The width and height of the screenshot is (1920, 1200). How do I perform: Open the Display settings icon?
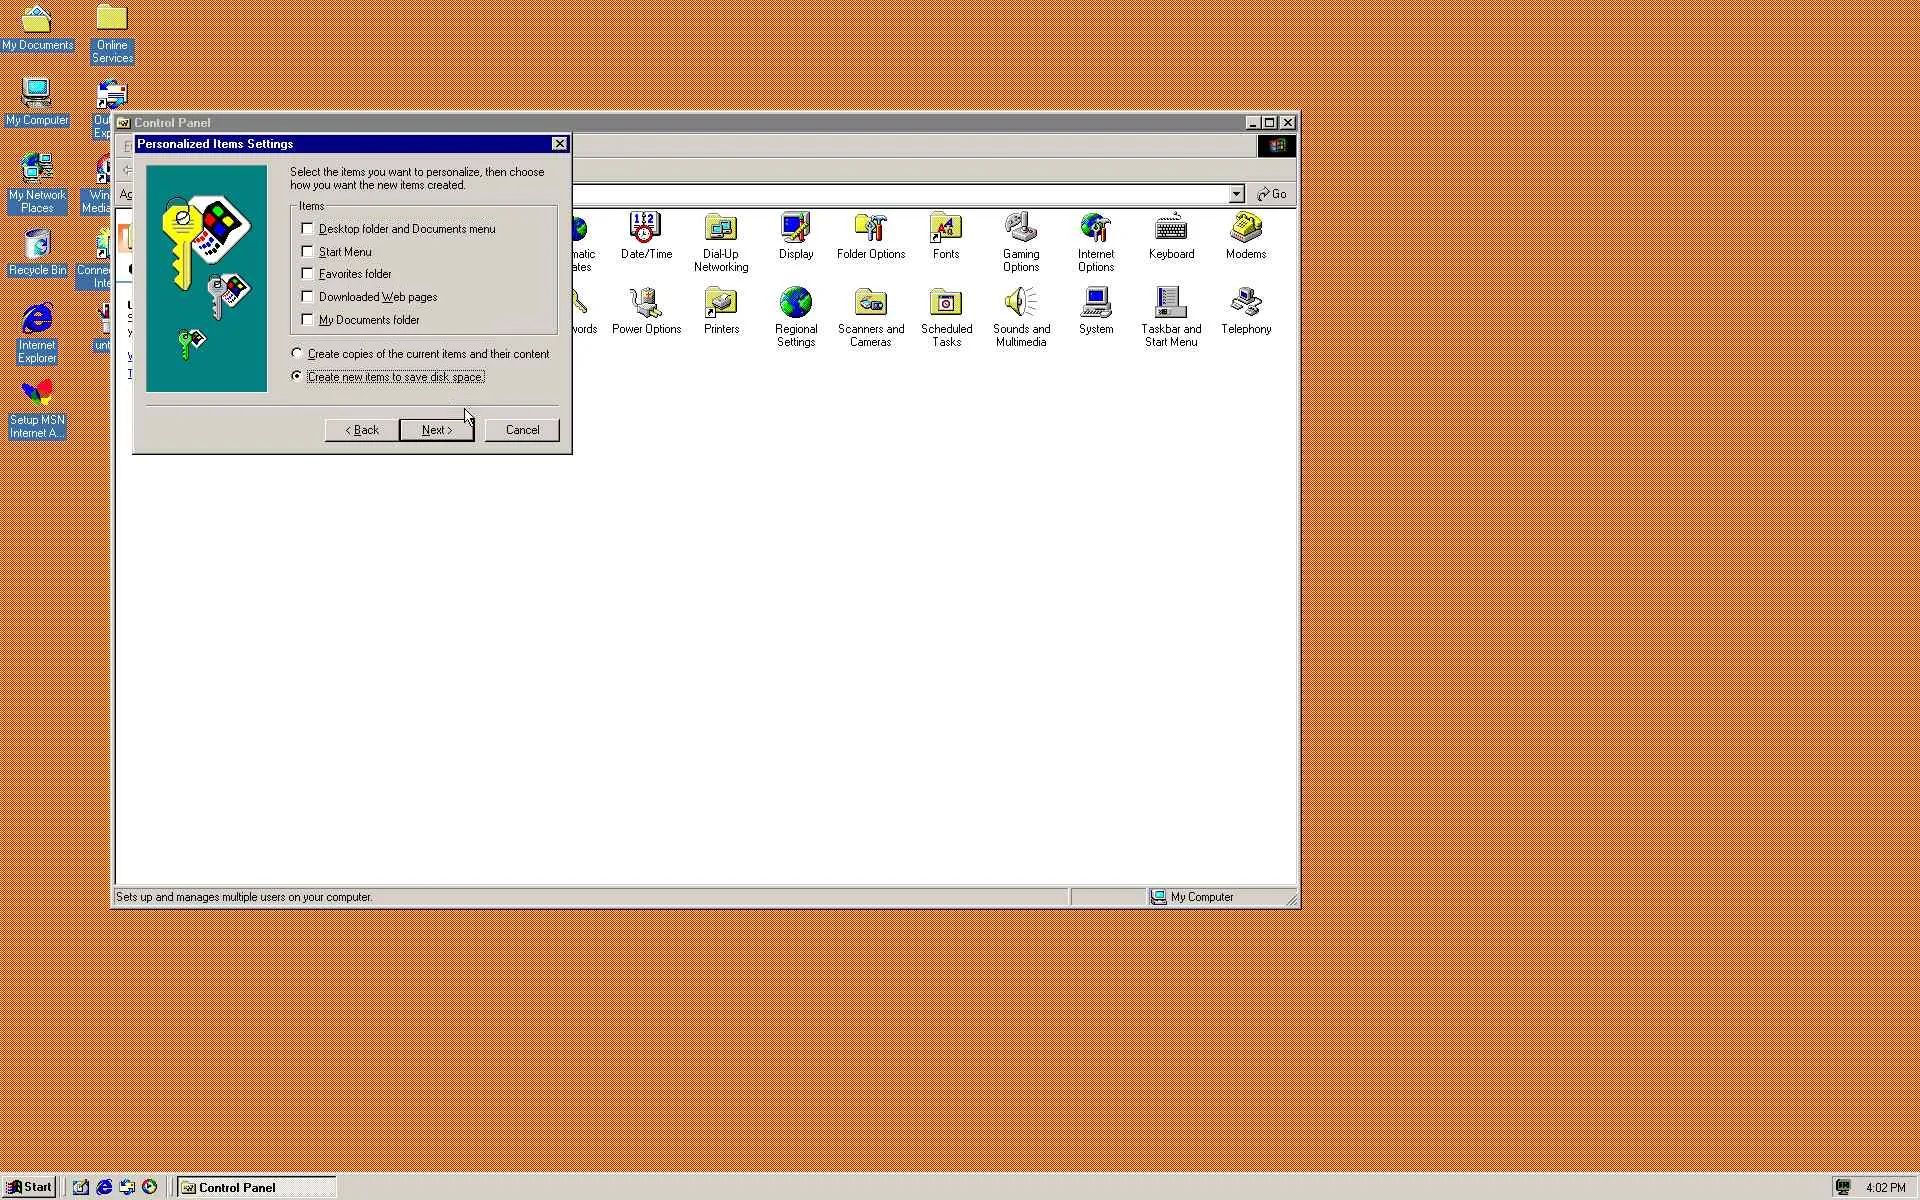[x=795, y=229]
